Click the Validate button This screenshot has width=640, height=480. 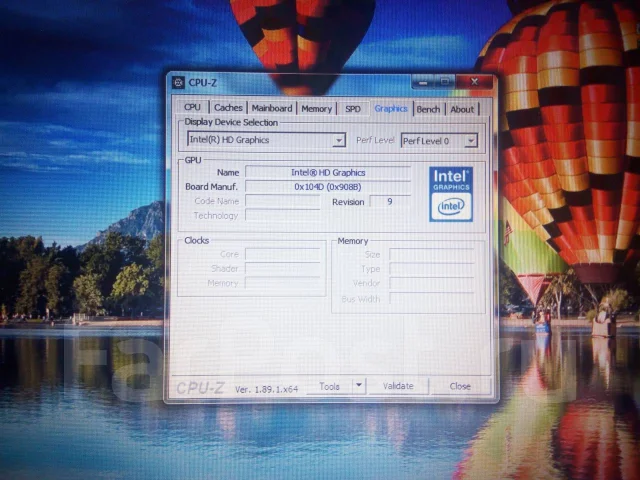pyautogui.click(x=398, y=386)
